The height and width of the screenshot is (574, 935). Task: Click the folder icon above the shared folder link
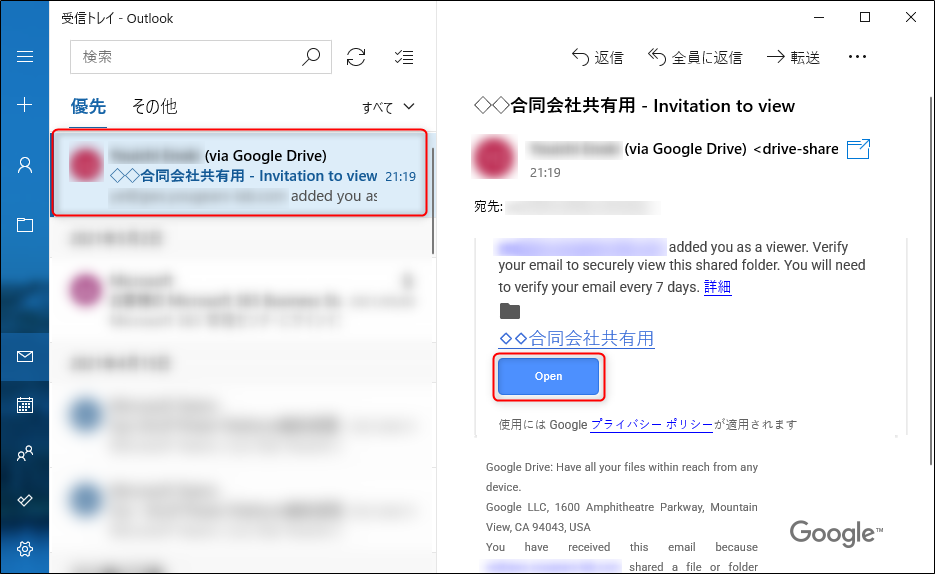pos(510,311)
